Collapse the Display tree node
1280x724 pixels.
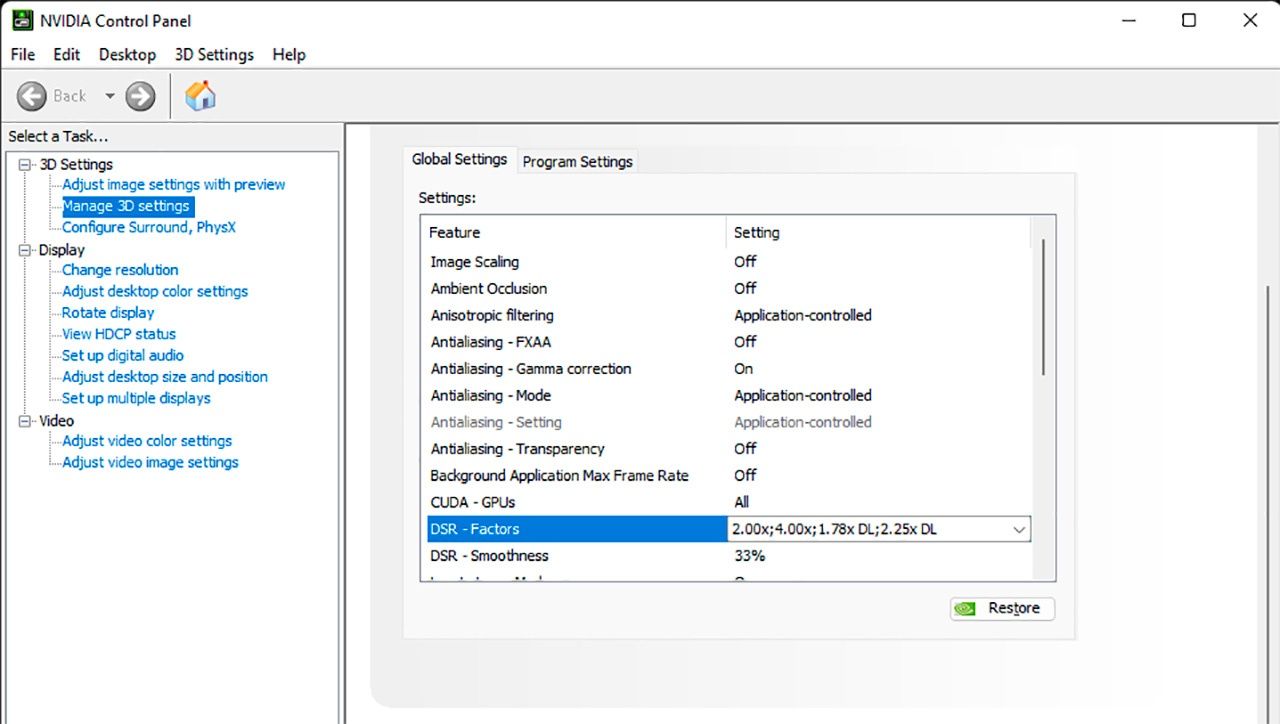pos(25,250)
